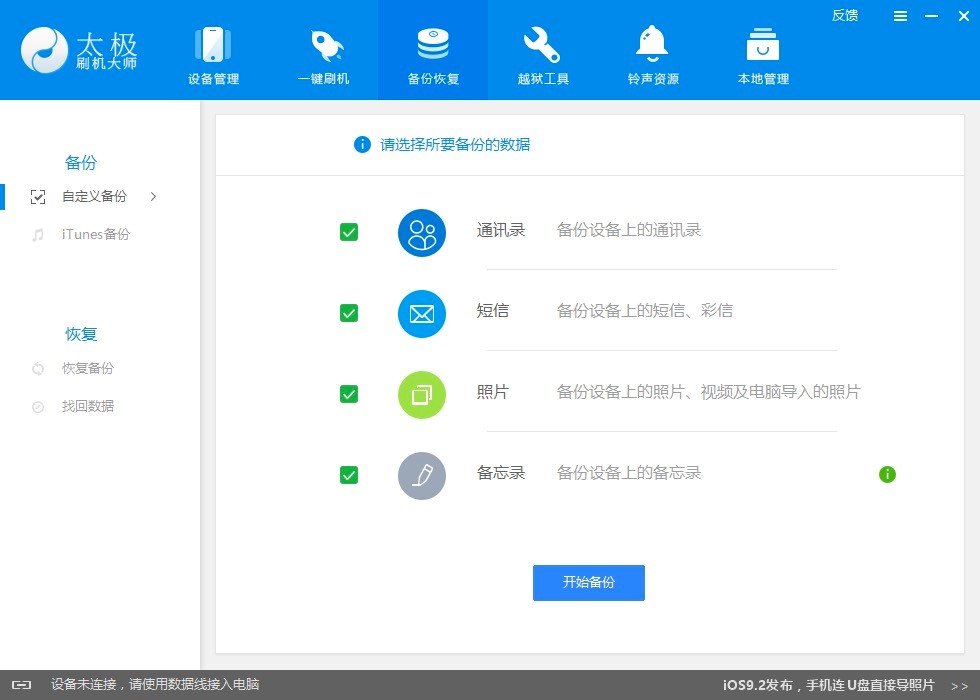980x700 pixels.
Task: Toggle the 备忘录 backup checkbox
Action: [349, 475]
